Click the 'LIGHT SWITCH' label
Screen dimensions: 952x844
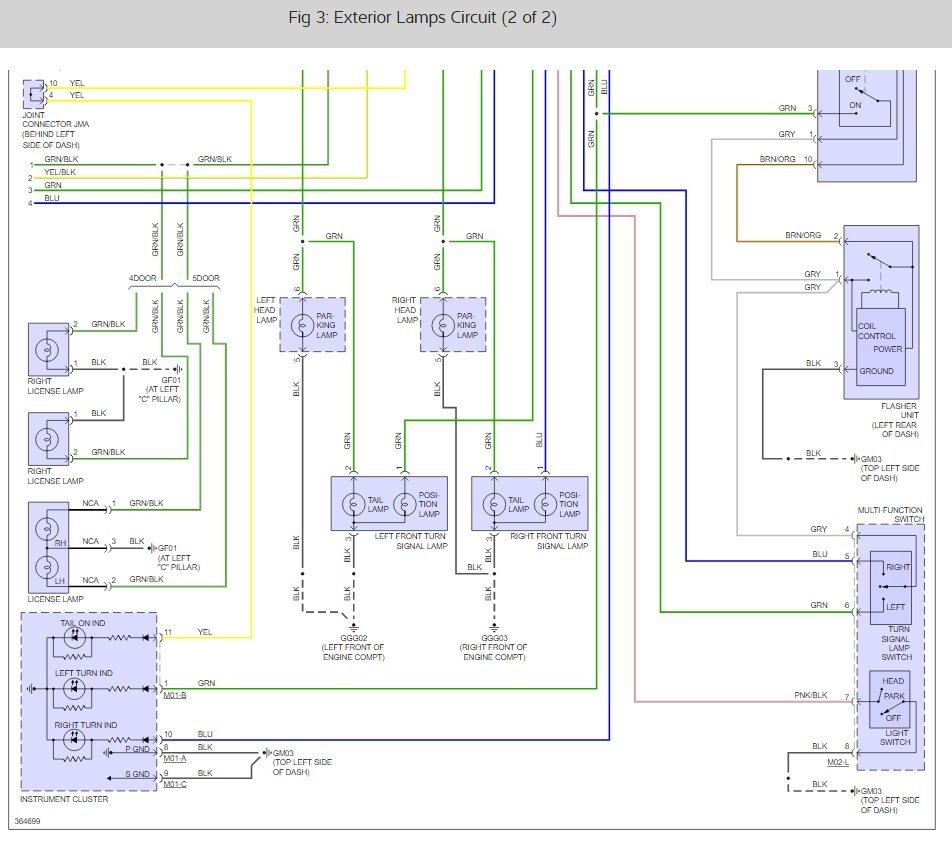click(896, 737)
